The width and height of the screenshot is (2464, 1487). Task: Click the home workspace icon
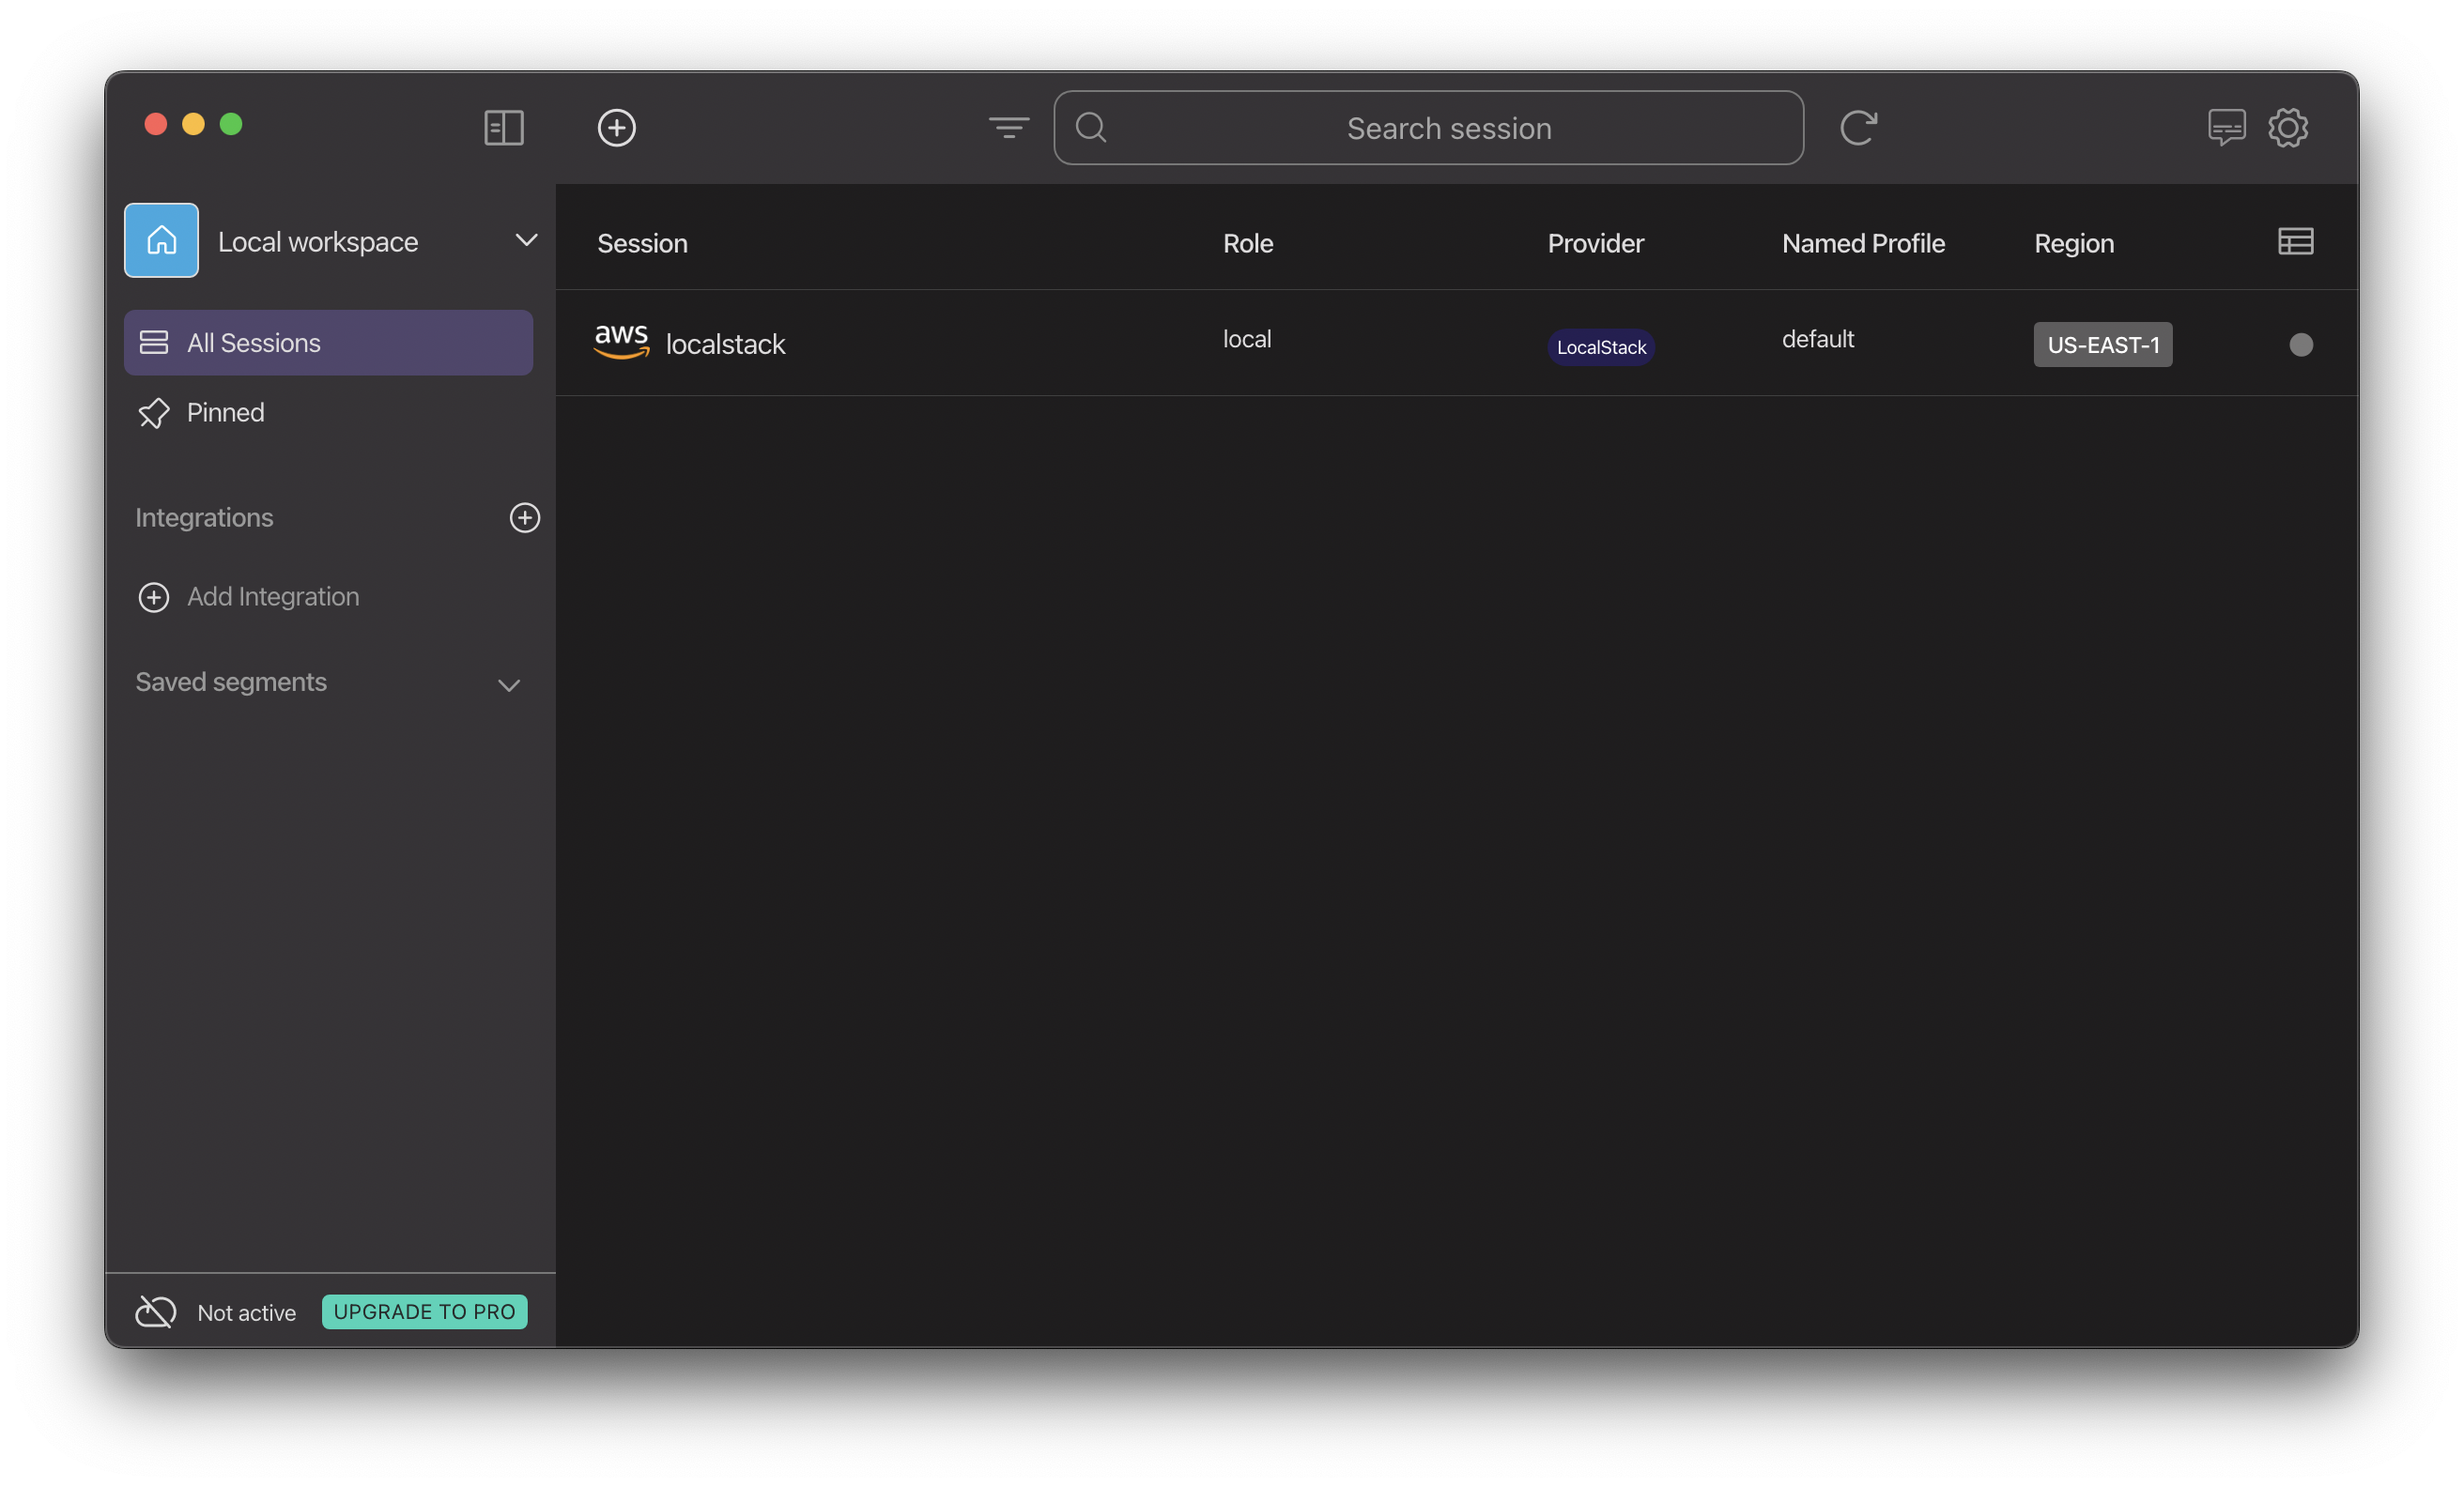(x=161, y=241)
